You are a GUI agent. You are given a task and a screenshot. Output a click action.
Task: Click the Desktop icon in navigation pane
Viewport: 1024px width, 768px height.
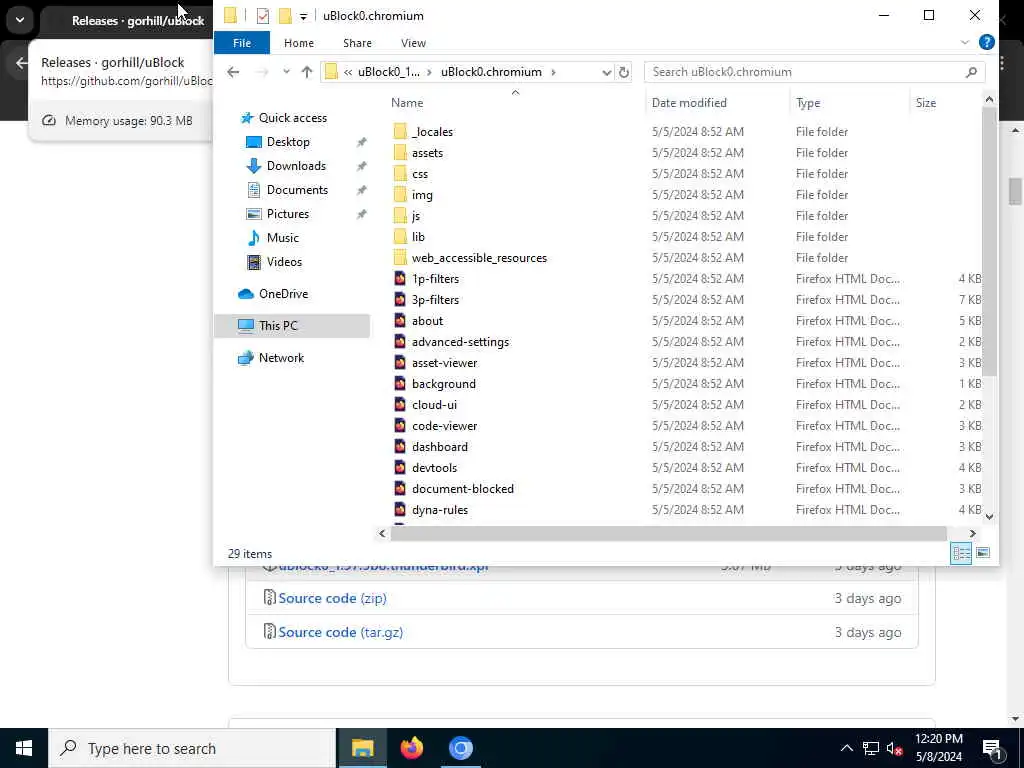[x=253, y=142]
